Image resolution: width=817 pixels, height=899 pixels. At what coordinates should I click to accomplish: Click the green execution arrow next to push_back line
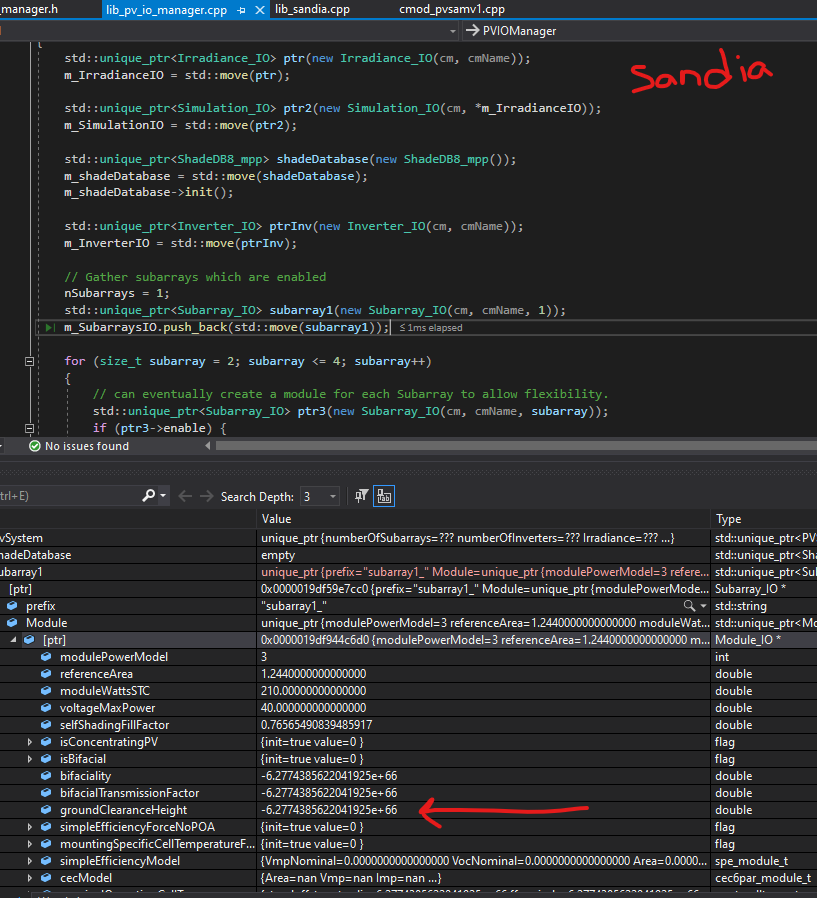47,327
